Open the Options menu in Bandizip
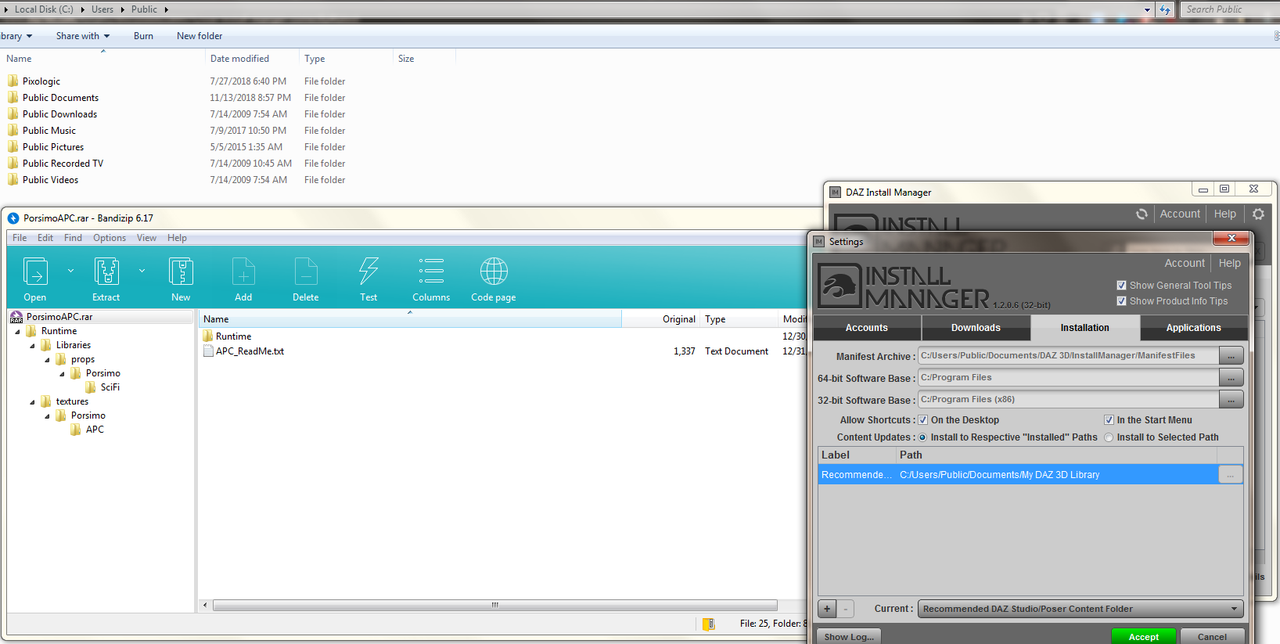The width and height of the screenshot is (1280, 644). click(110, 238)
